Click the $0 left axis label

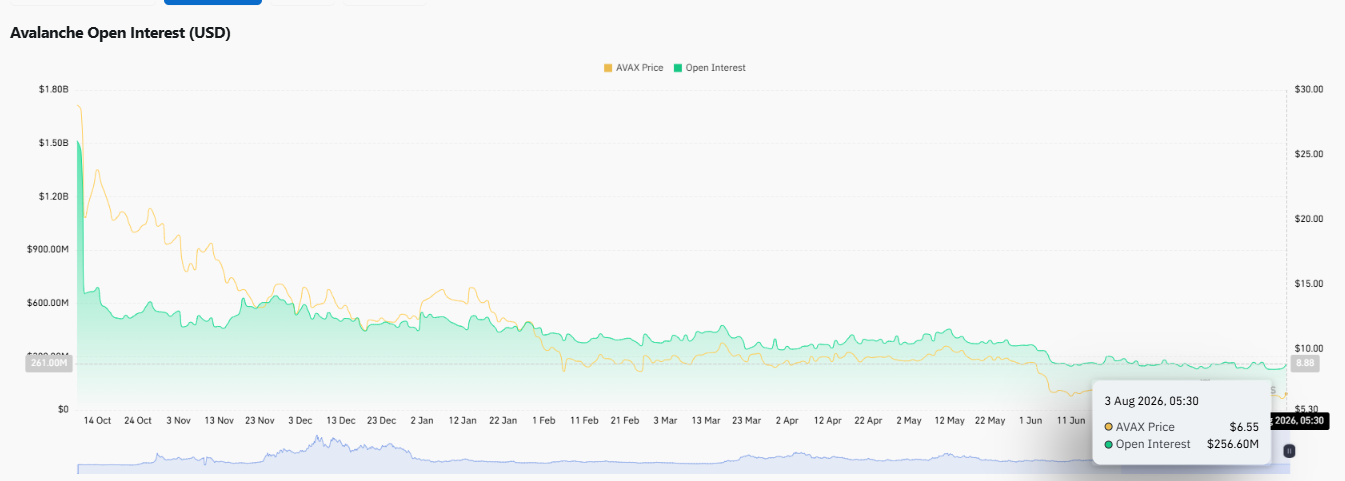click(63, 409)
